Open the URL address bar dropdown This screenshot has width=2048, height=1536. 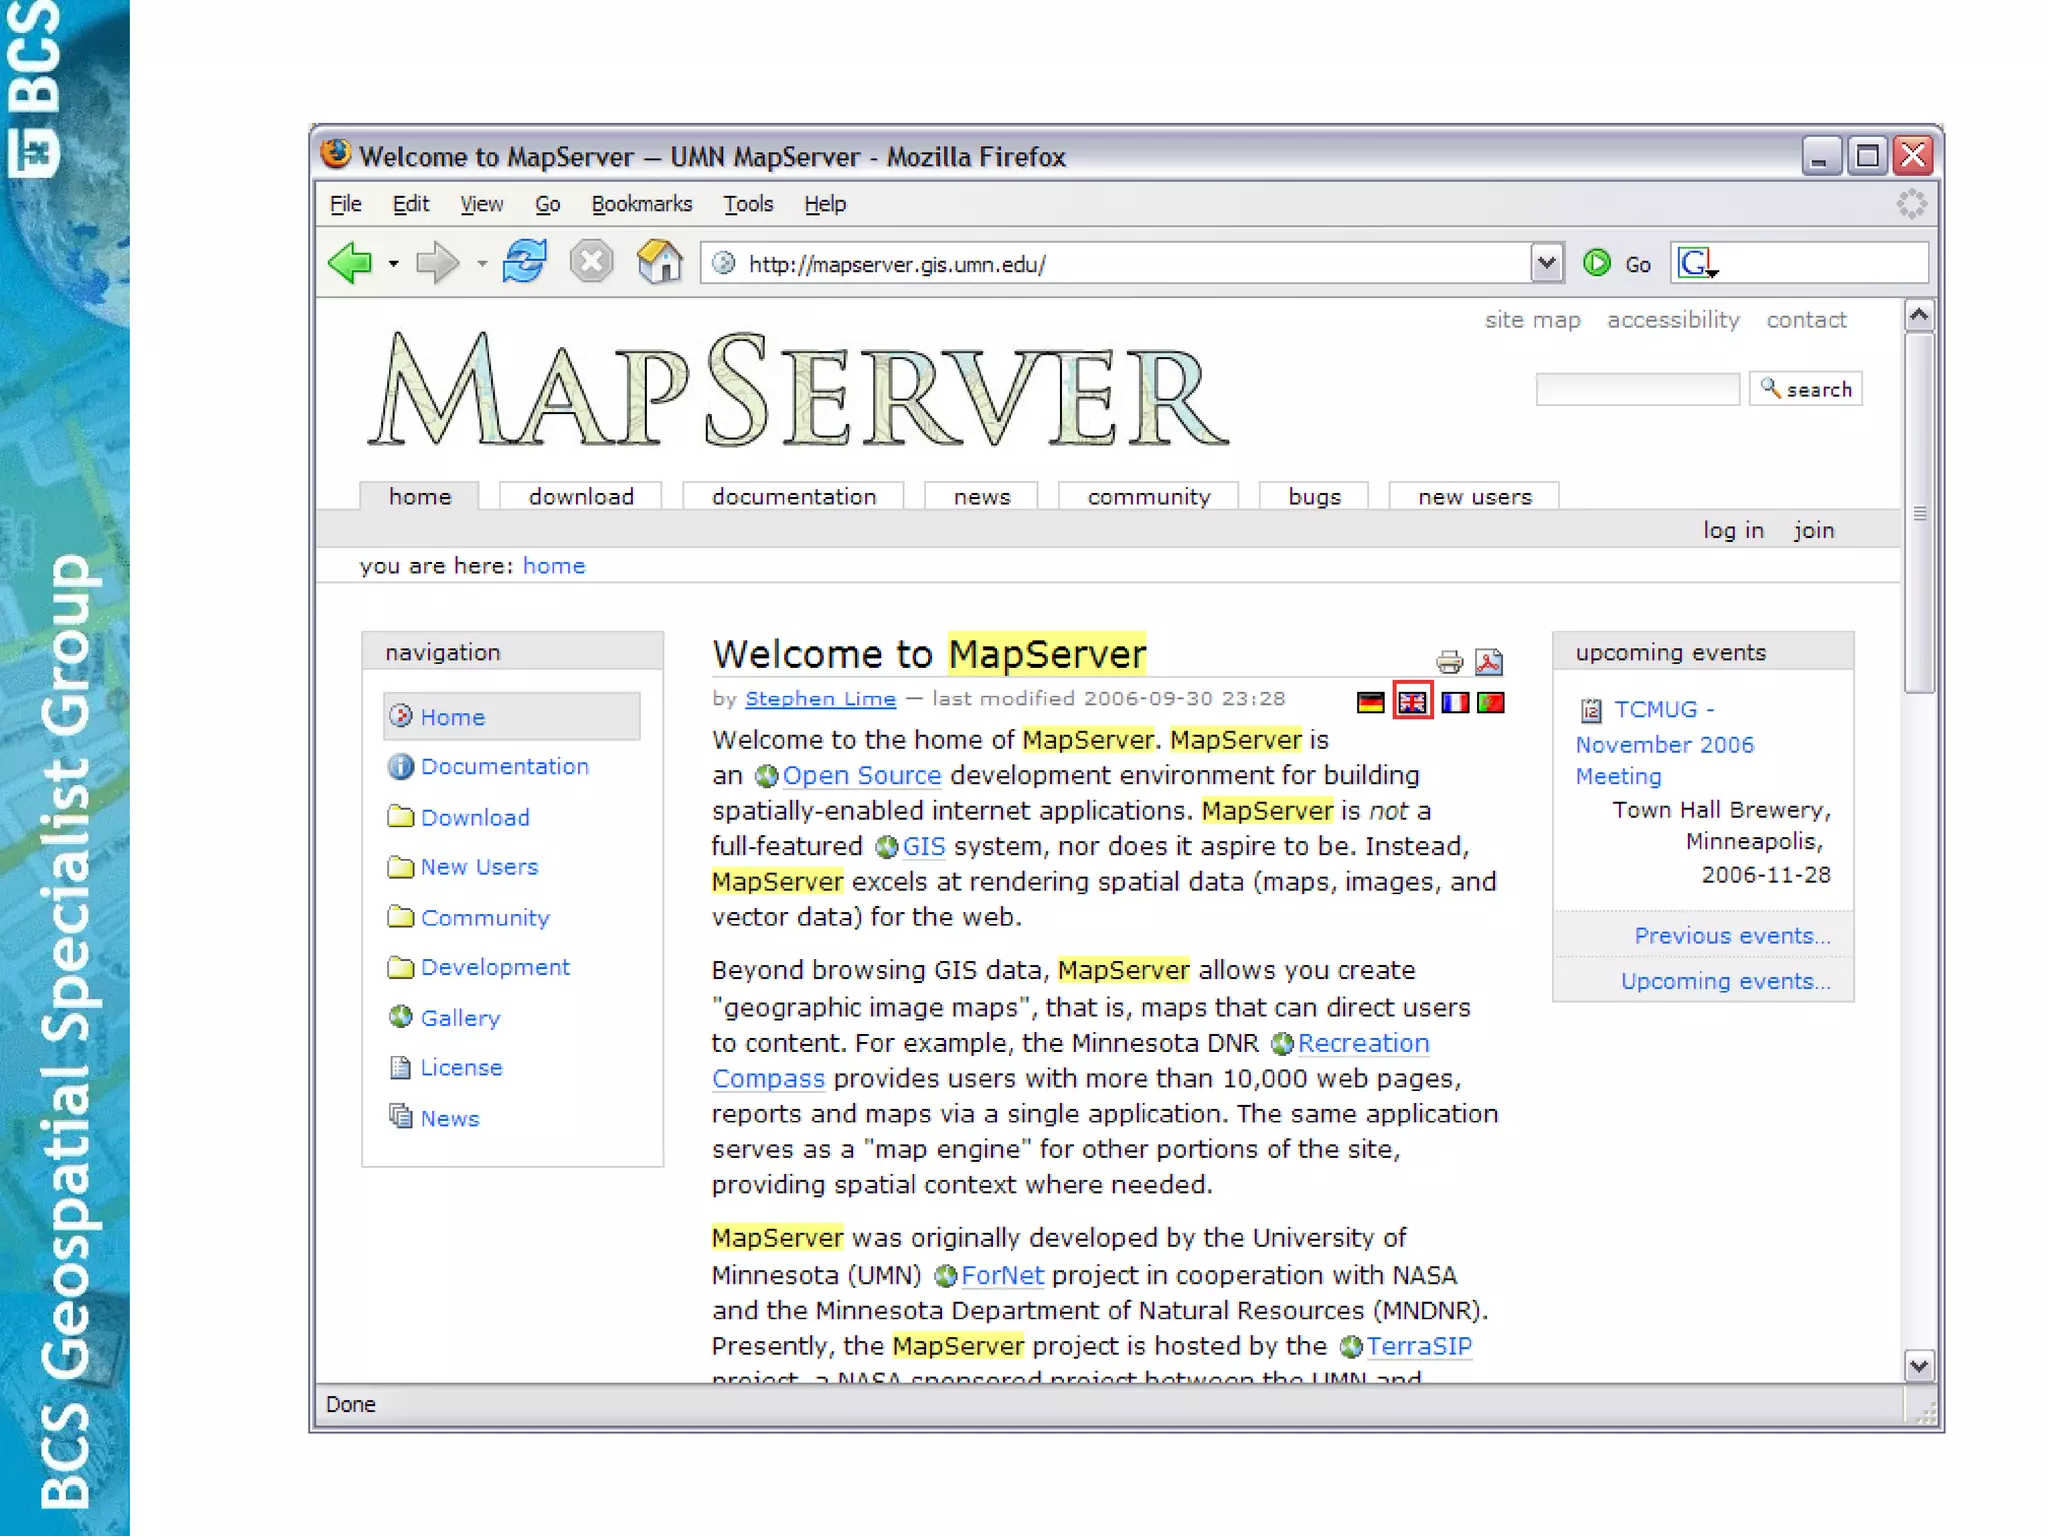coord(1546,263)
